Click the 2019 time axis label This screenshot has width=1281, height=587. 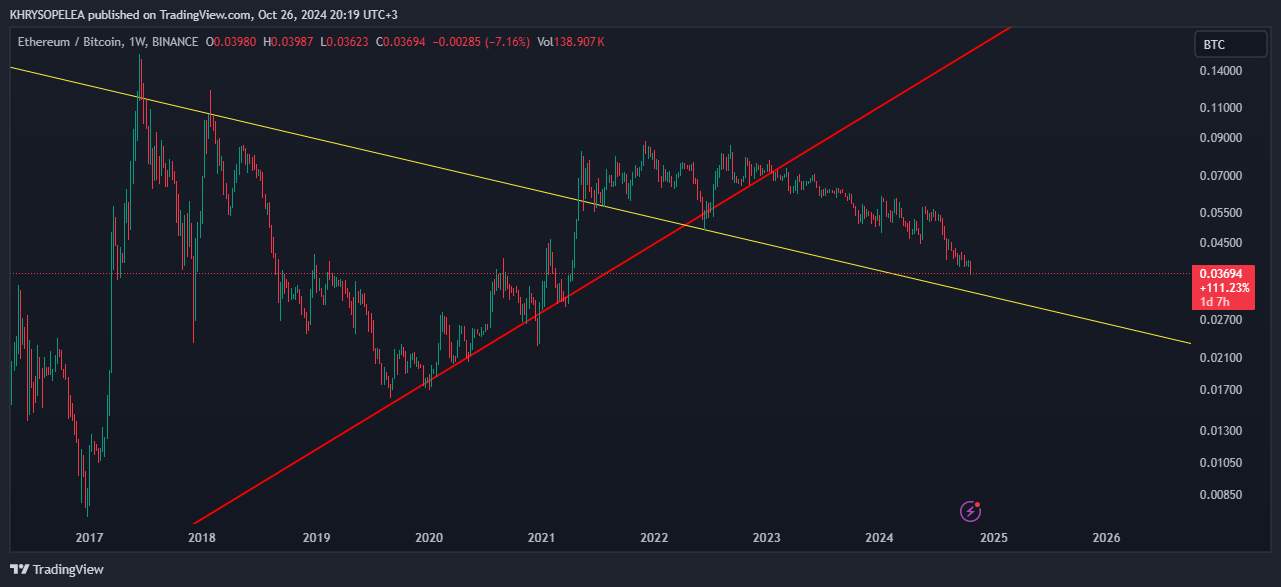316,538
